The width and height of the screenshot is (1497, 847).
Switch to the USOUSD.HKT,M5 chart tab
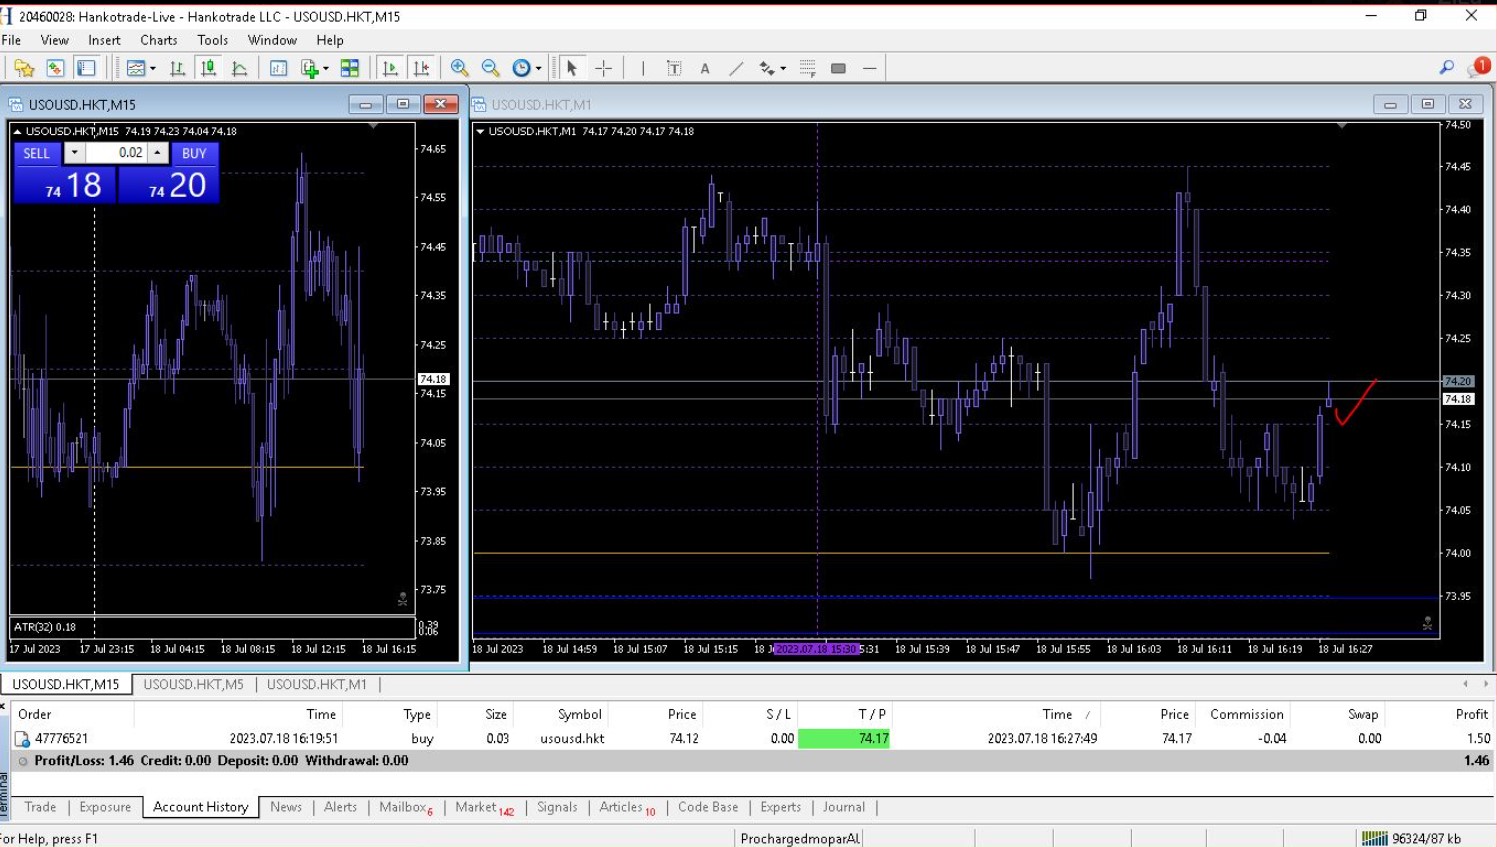click(x=193, y=684)
